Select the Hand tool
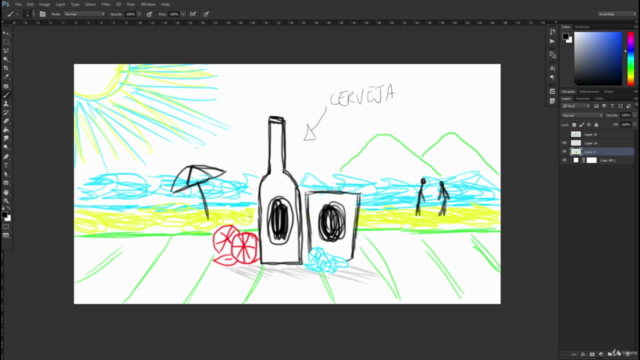The height and width of the screenshot is (360, 640). pyautogui.click(x=6, y=192)
